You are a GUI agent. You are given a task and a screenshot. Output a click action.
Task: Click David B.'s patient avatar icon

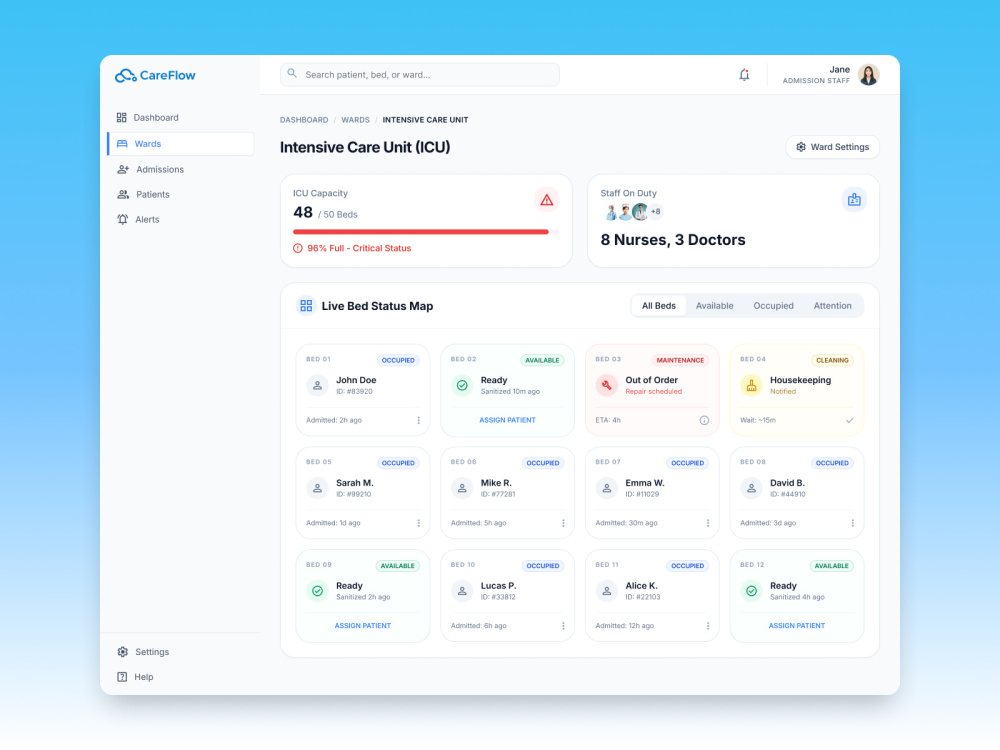pyautogui.click(x=751, y=488)
